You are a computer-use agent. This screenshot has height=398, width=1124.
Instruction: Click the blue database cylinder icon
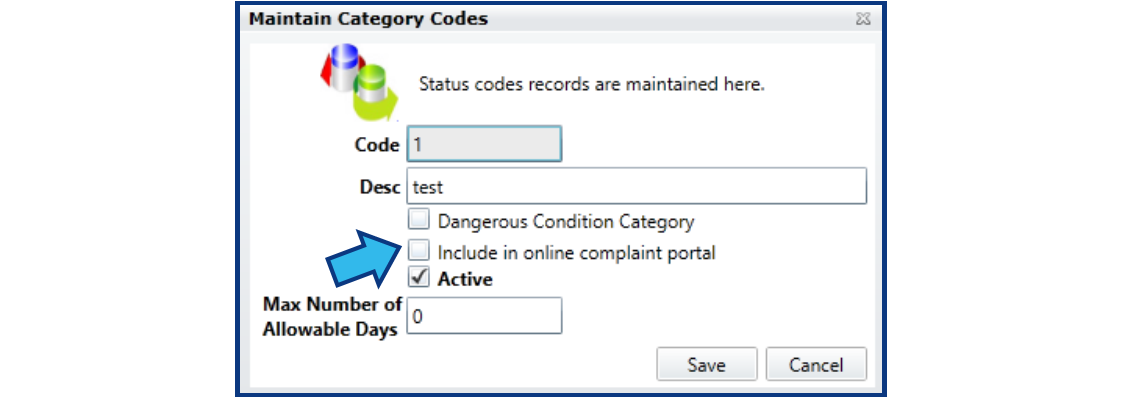pos(344,67)
